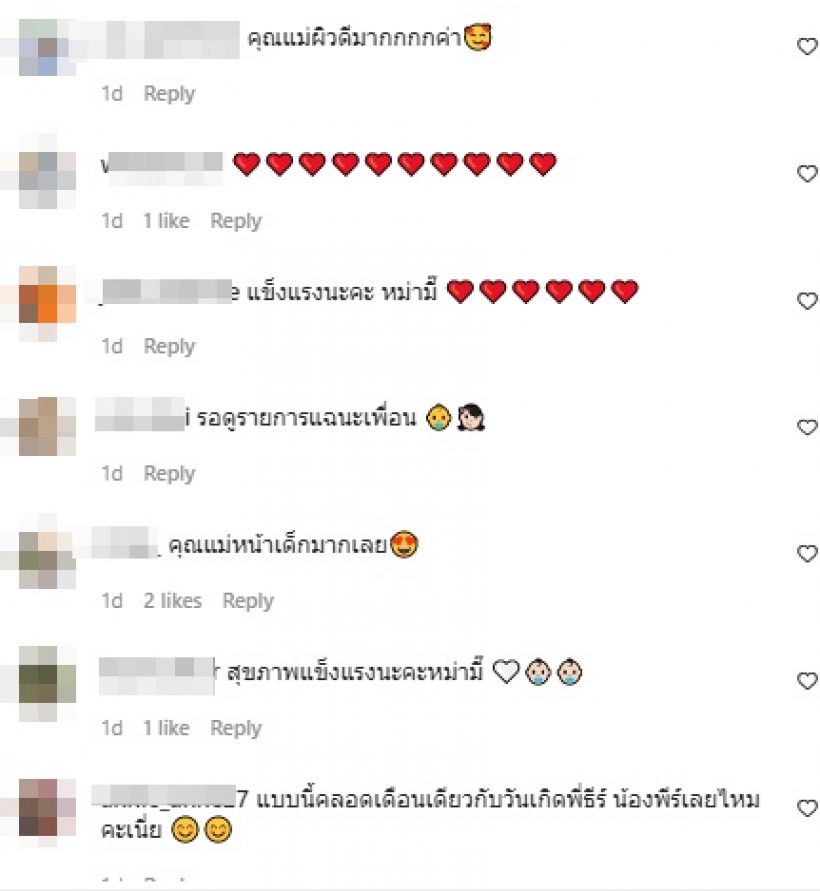Reply to the masked face emoji comment
This screenshot has width=820, height=891.
click(x=169, y=474)
